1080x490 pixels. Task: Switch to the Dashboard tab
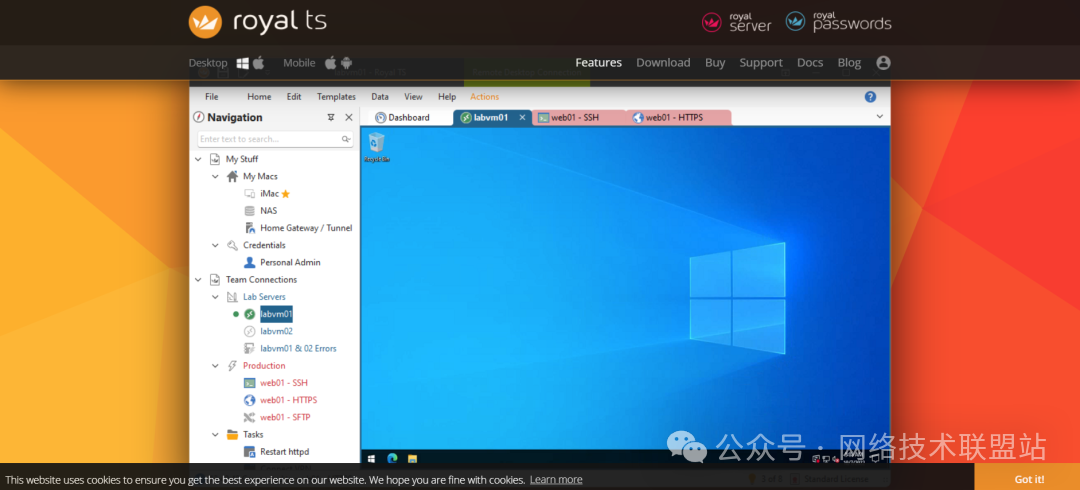(408, 118)
